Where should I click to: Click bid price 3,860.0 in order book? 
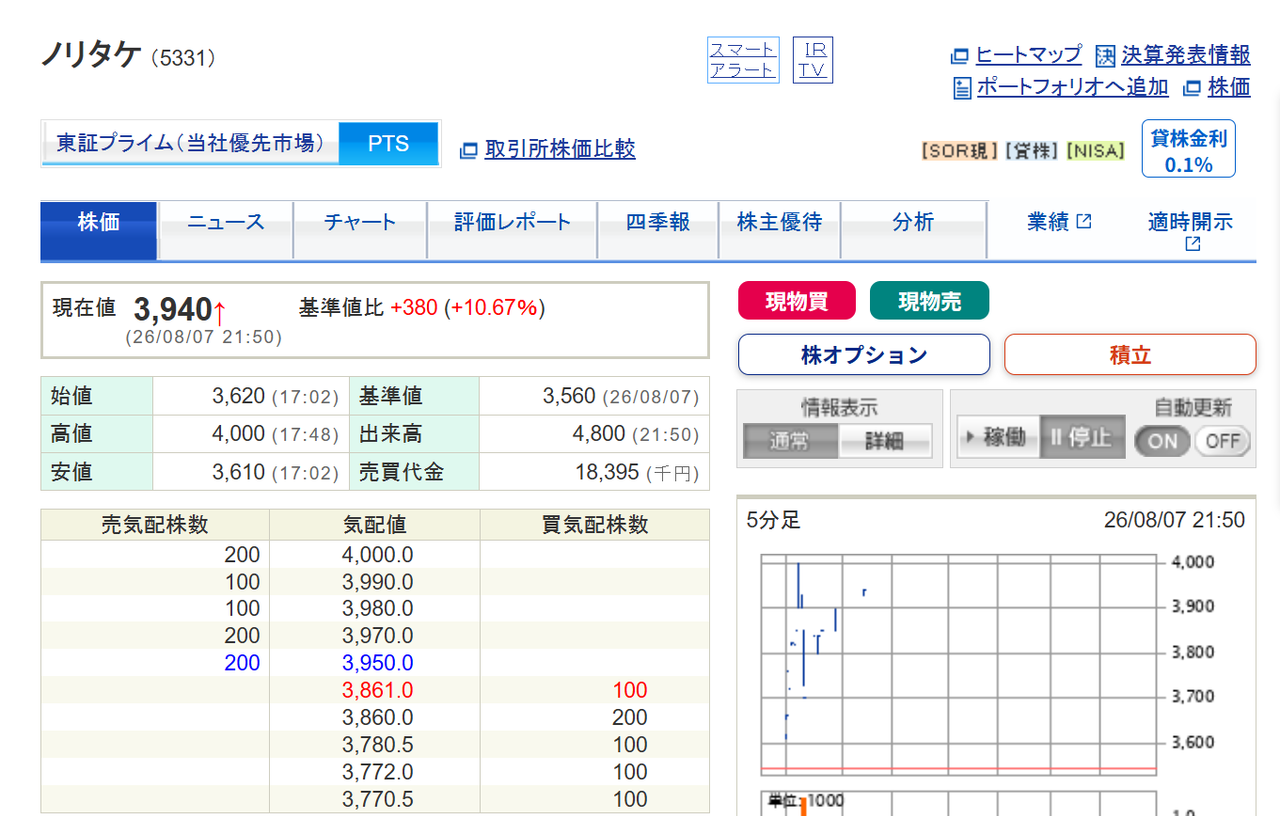(x=378, y=717)
